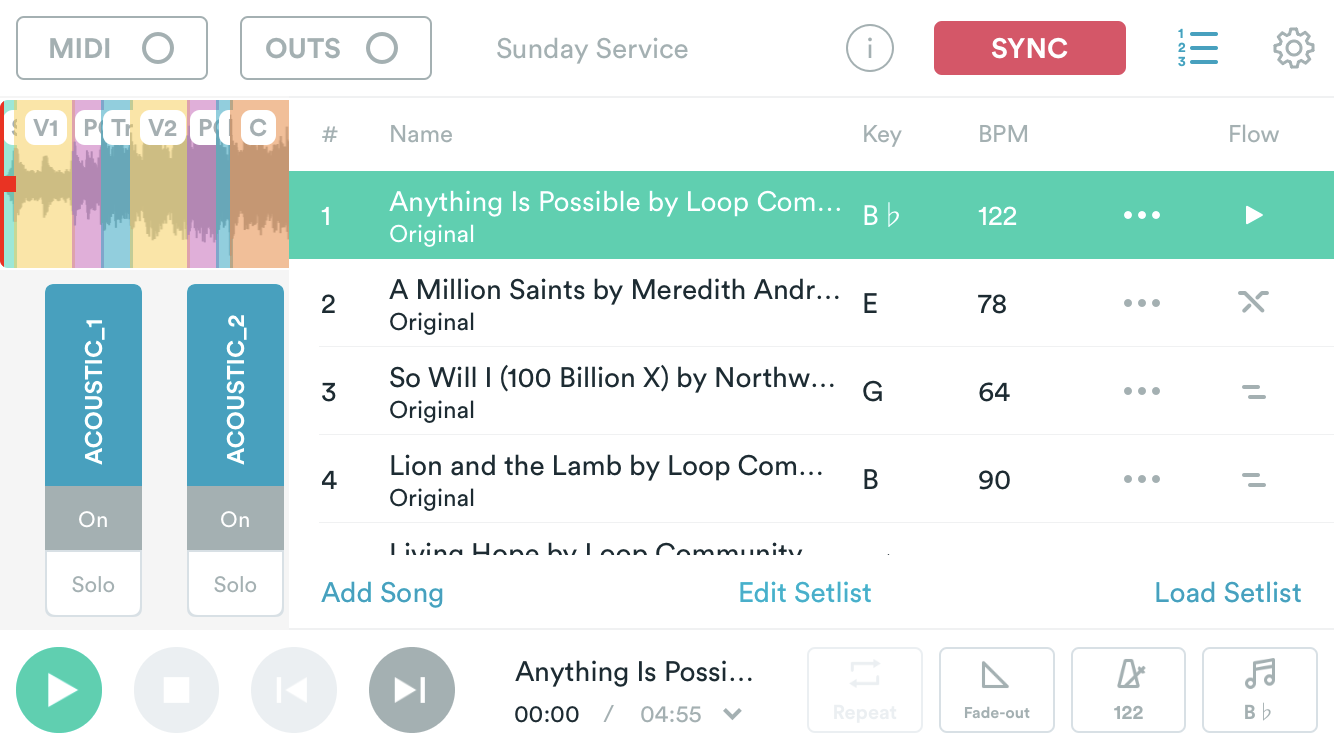
Task: Open song info with the i icon
Action: (x=869, y=48)
